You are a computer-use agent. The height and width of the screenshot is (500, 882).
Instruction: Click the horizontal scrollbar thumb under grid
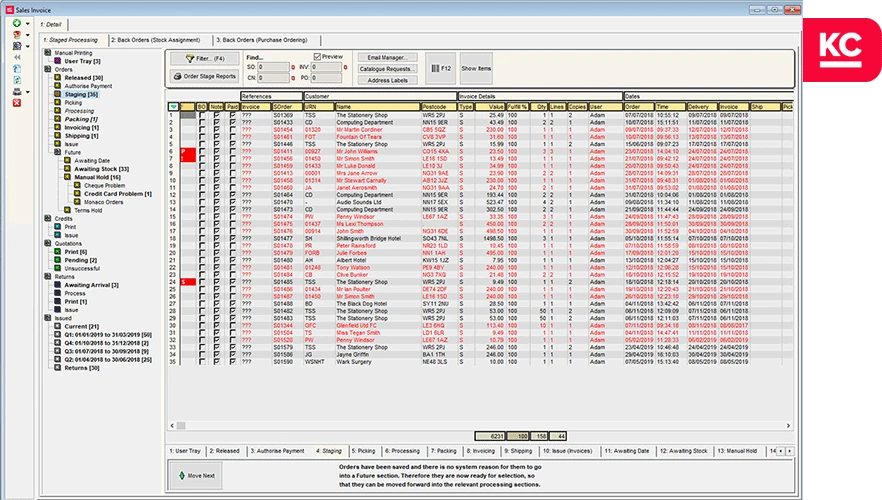(181, 426)
